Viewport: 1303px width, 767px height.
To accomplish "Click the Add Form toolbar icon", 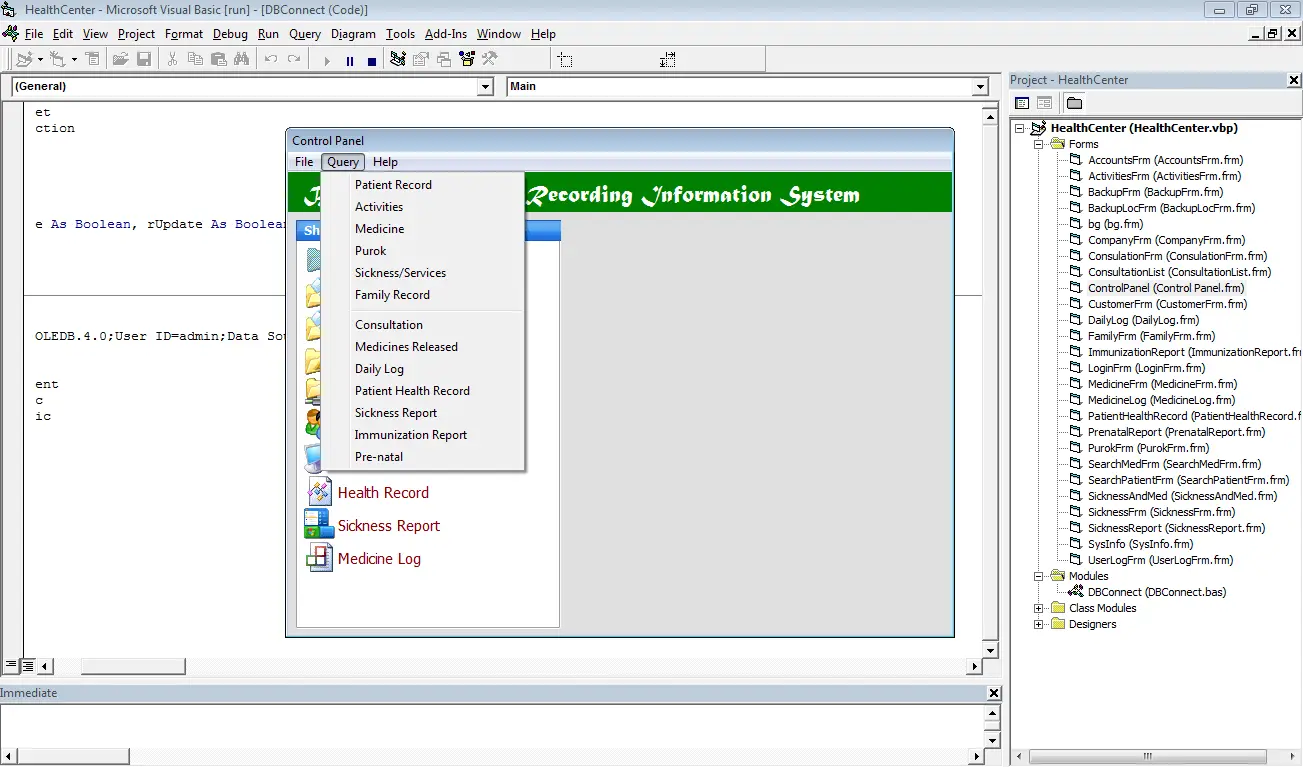I will 58,60.
